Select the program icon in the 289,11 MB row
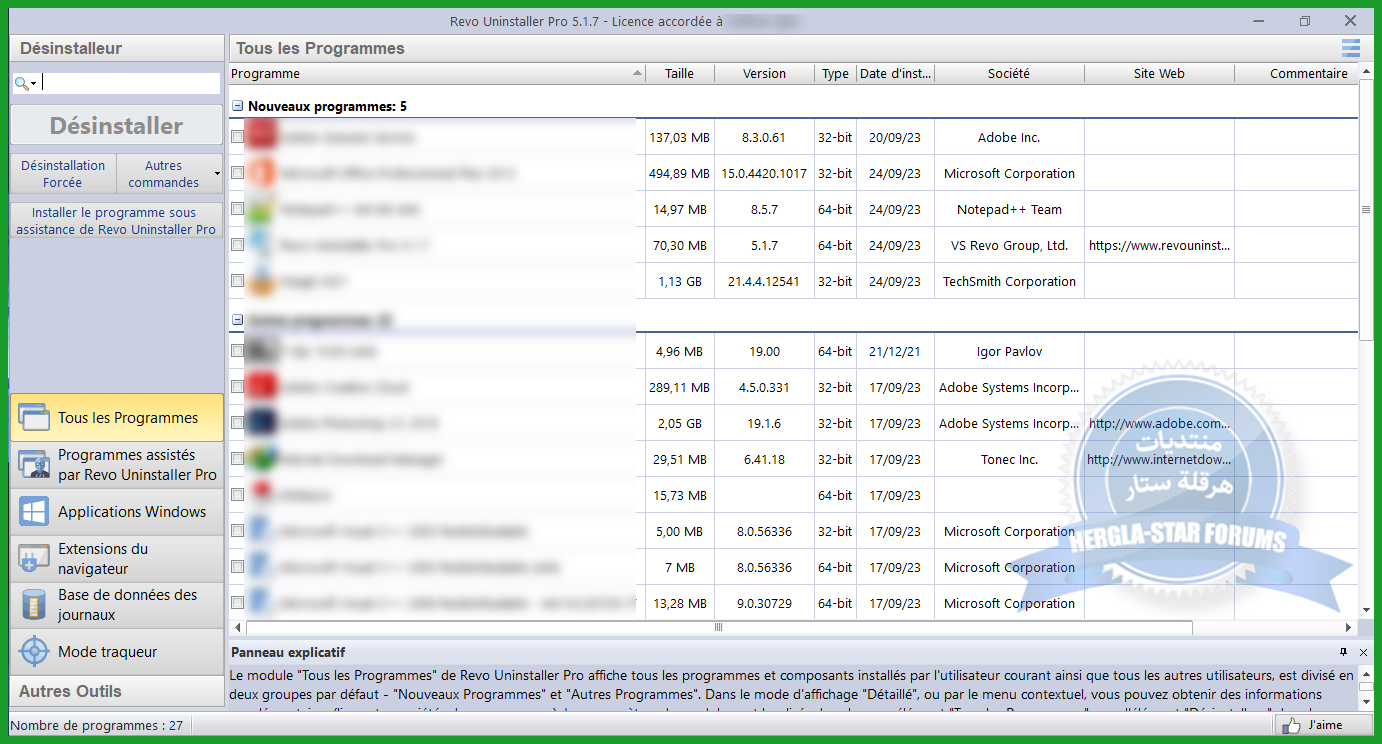 (x=260, y=387)
